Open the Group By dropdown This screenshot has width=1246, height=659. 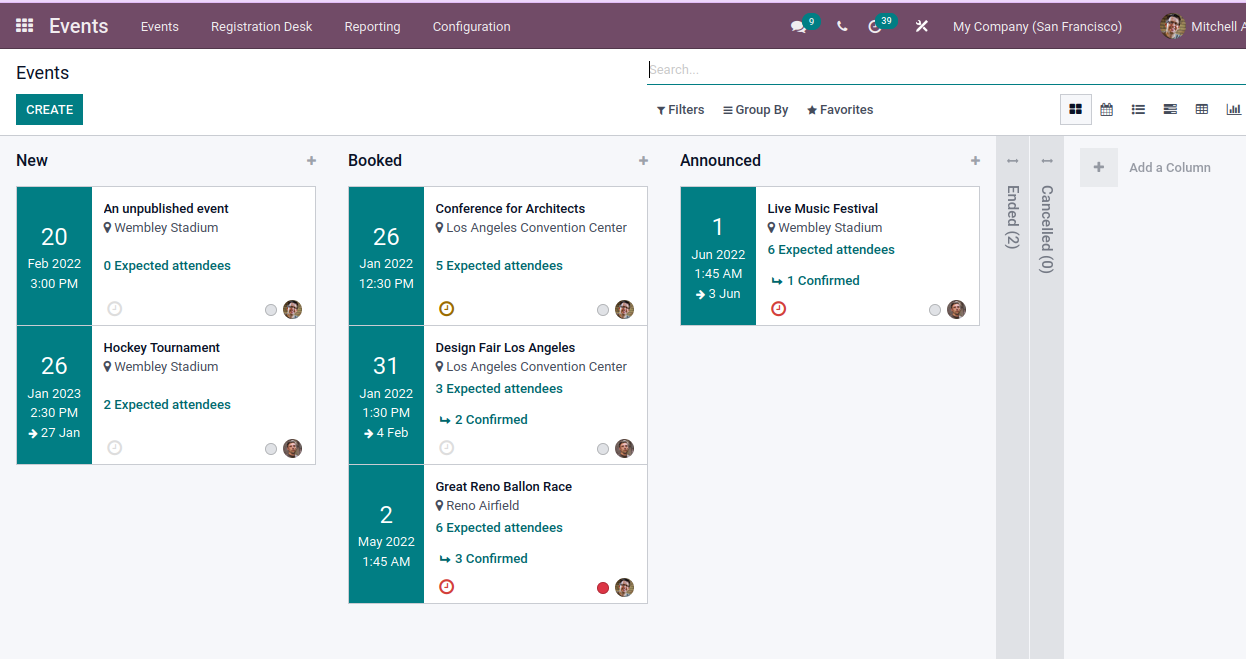(x=756, y=110)
